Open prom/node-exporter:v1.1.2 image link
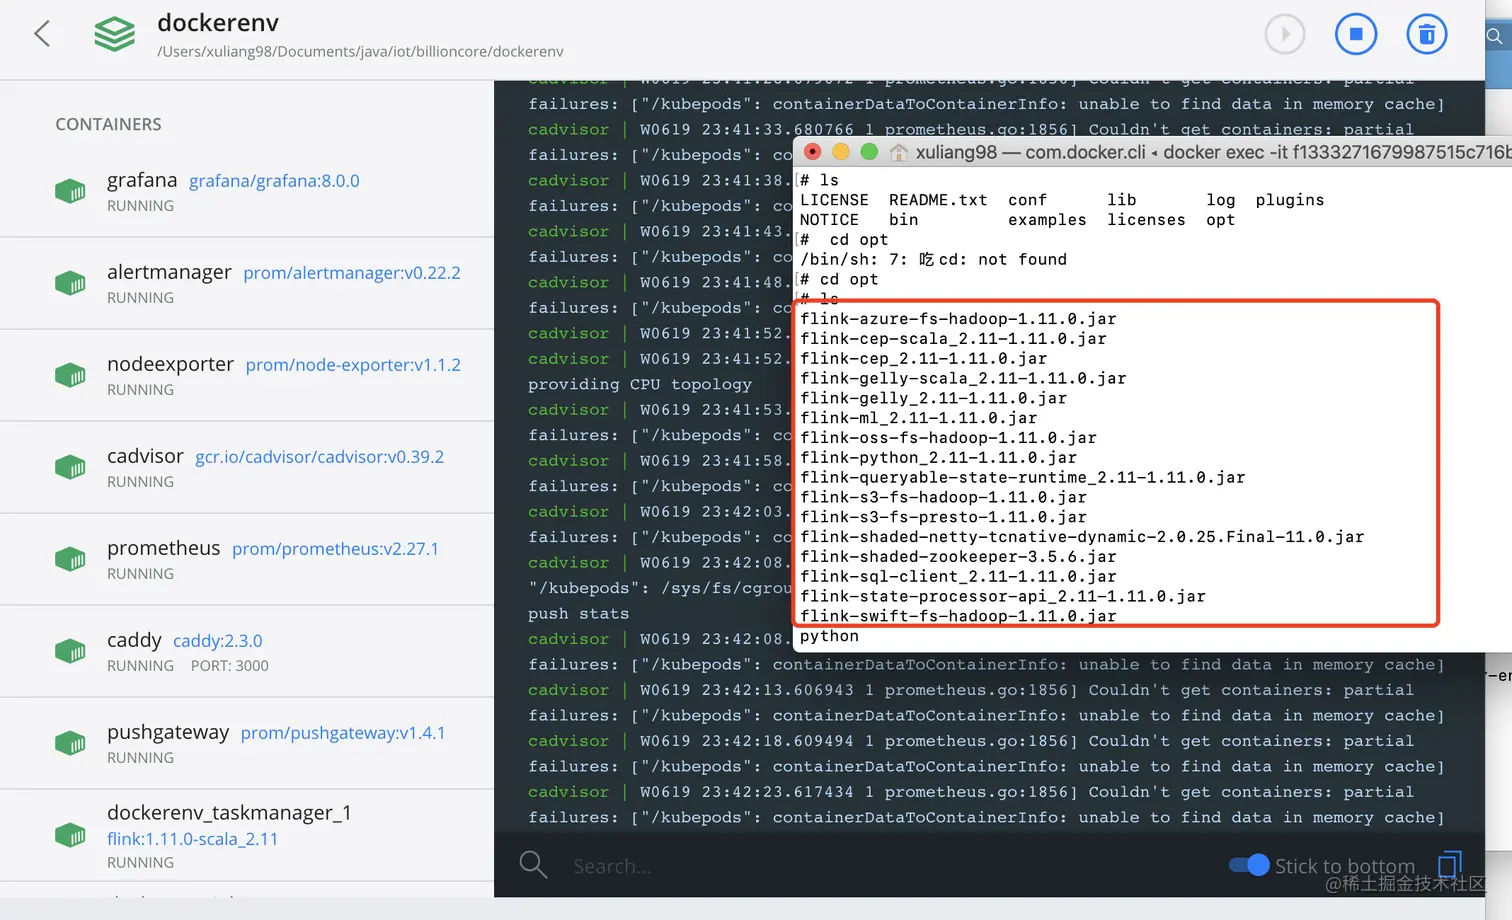 pyautogui.click(x=353, y=365)
